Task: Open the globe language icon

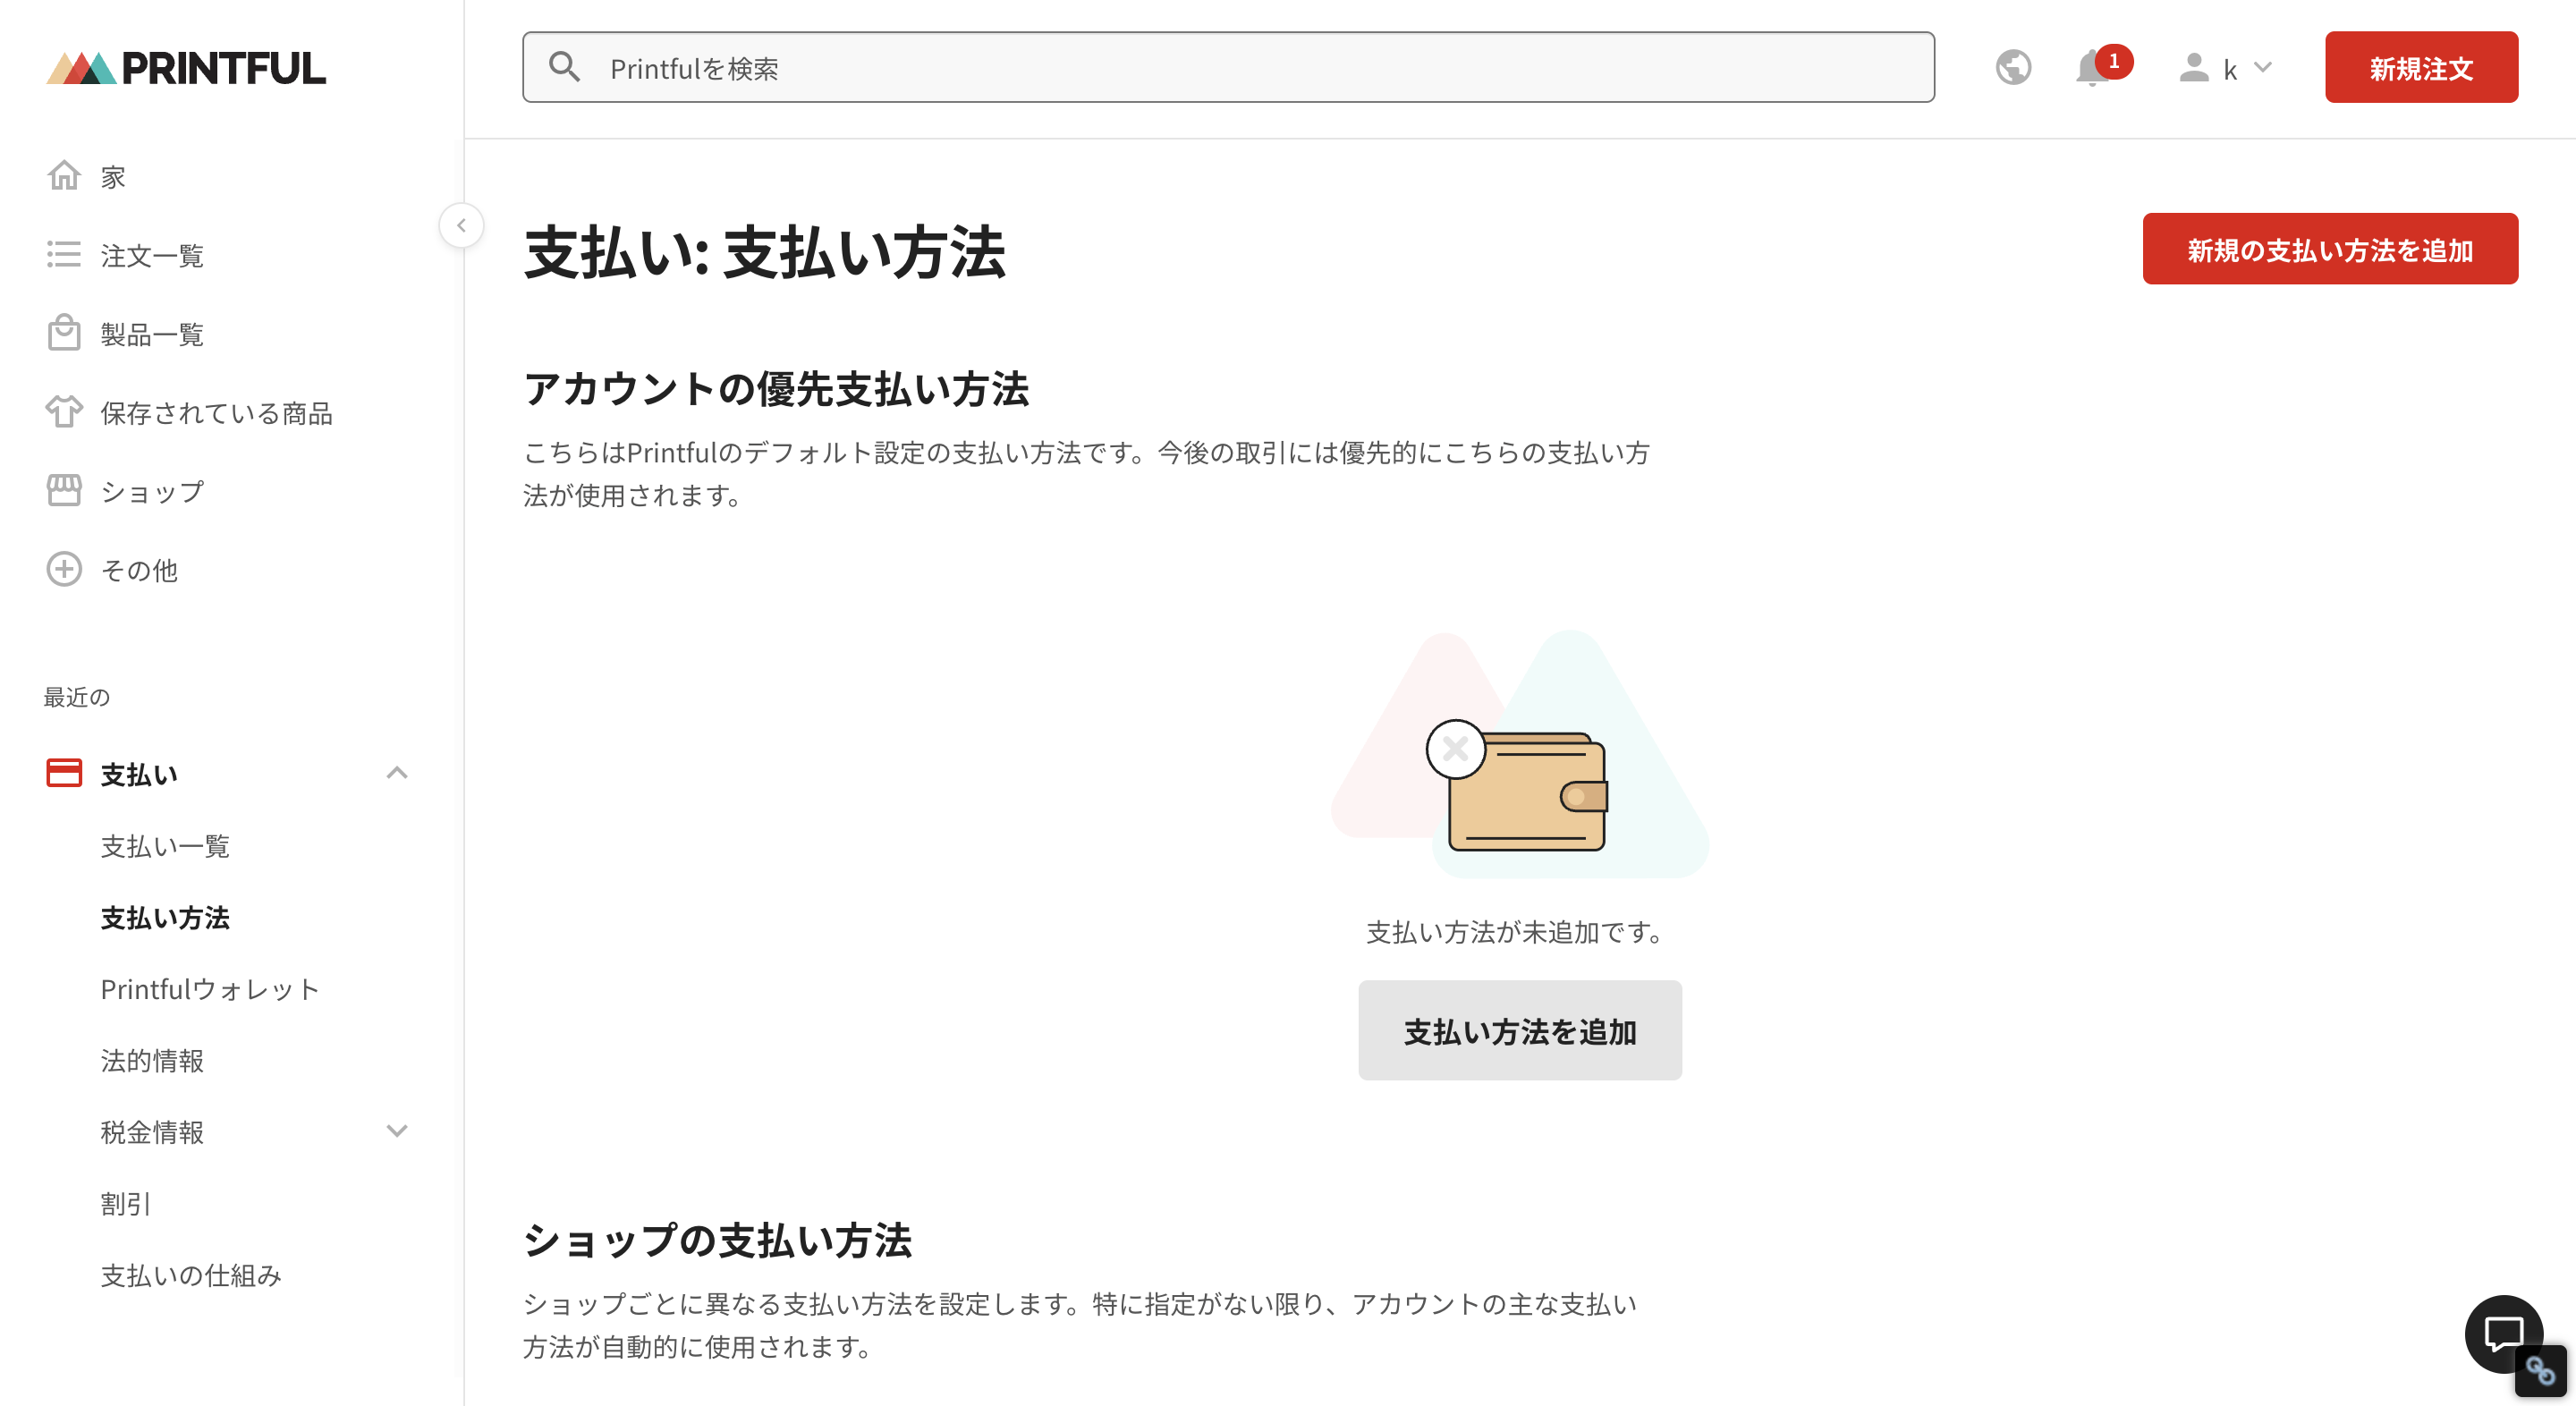Action: tap(2013, 67)
